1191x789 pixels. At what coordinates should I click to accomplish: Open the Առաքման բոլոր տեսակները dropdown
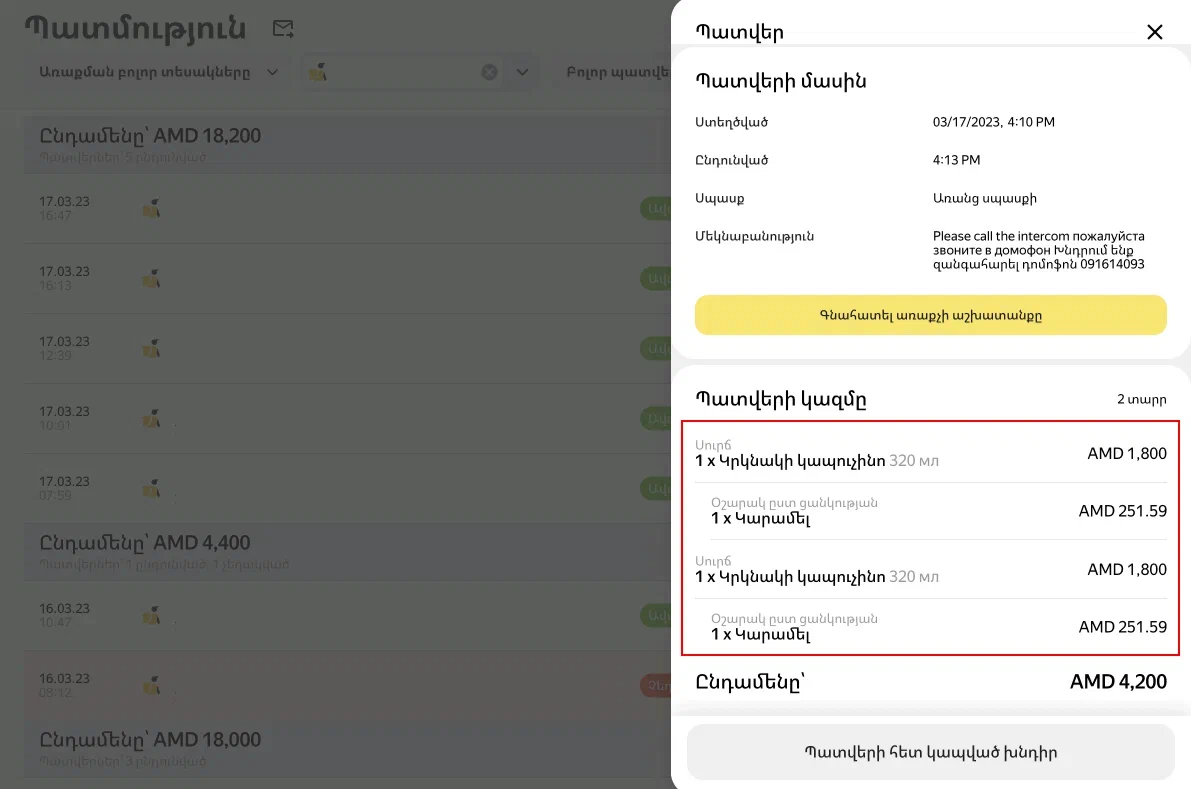[x=158, y=72]
